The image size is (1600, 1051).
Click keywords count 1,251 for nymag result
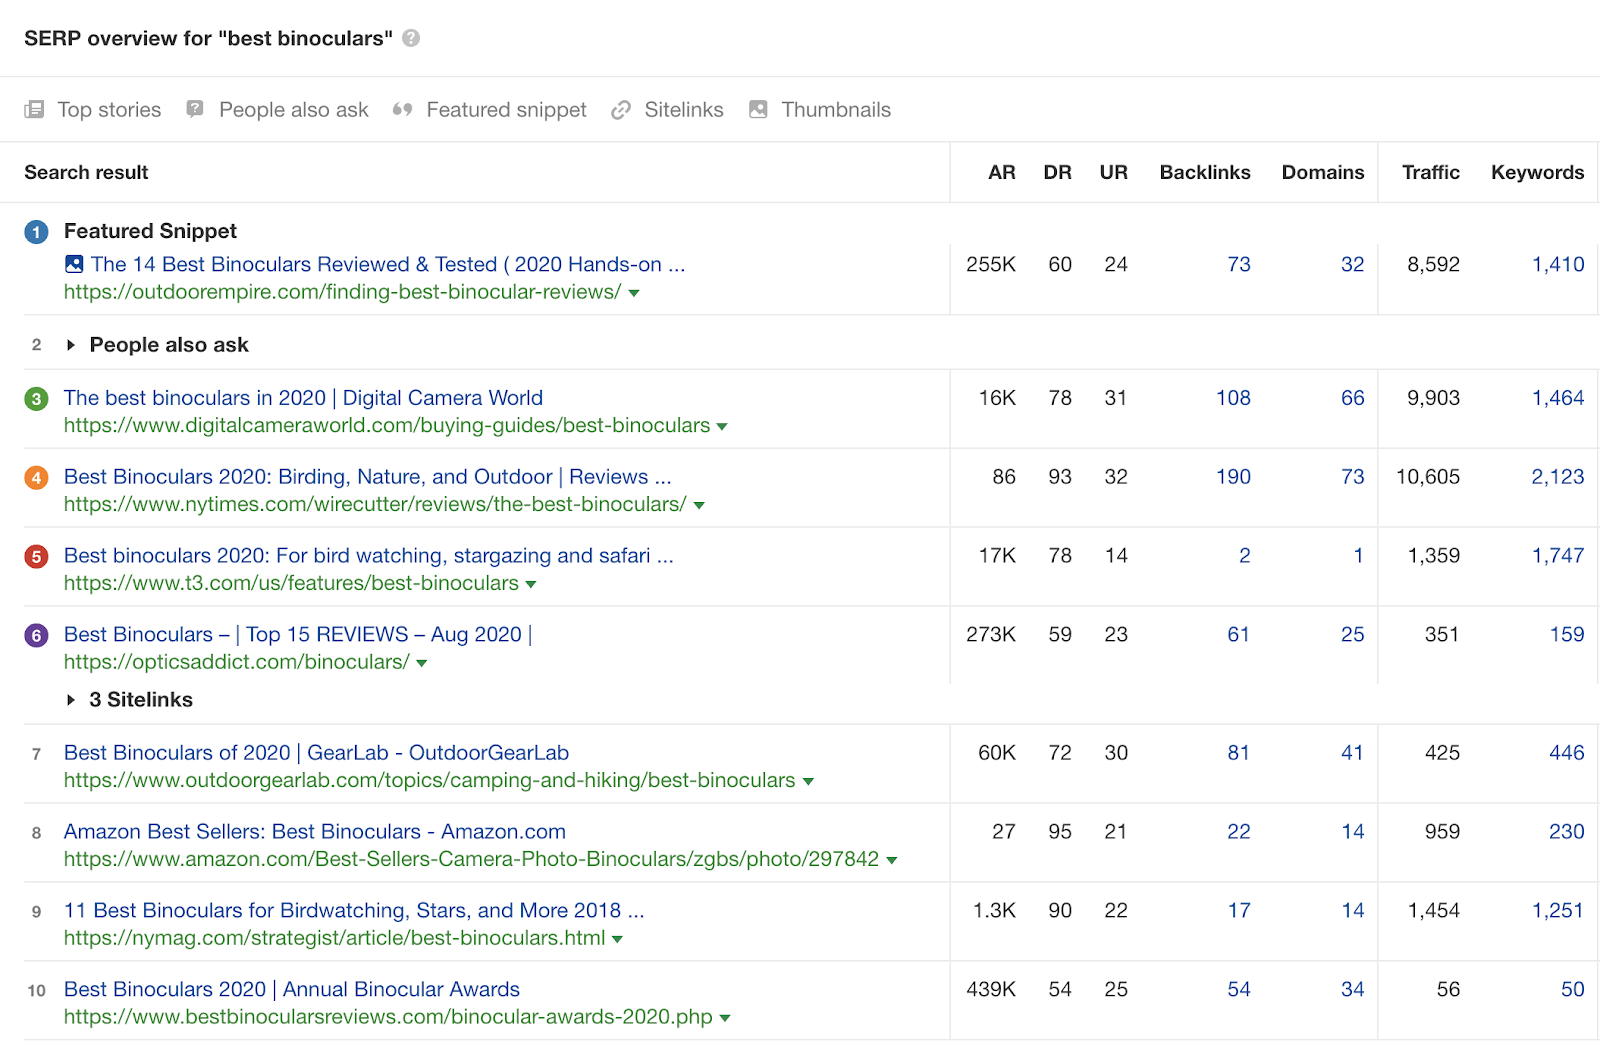pyautogui.click(x=1558, y=911)
